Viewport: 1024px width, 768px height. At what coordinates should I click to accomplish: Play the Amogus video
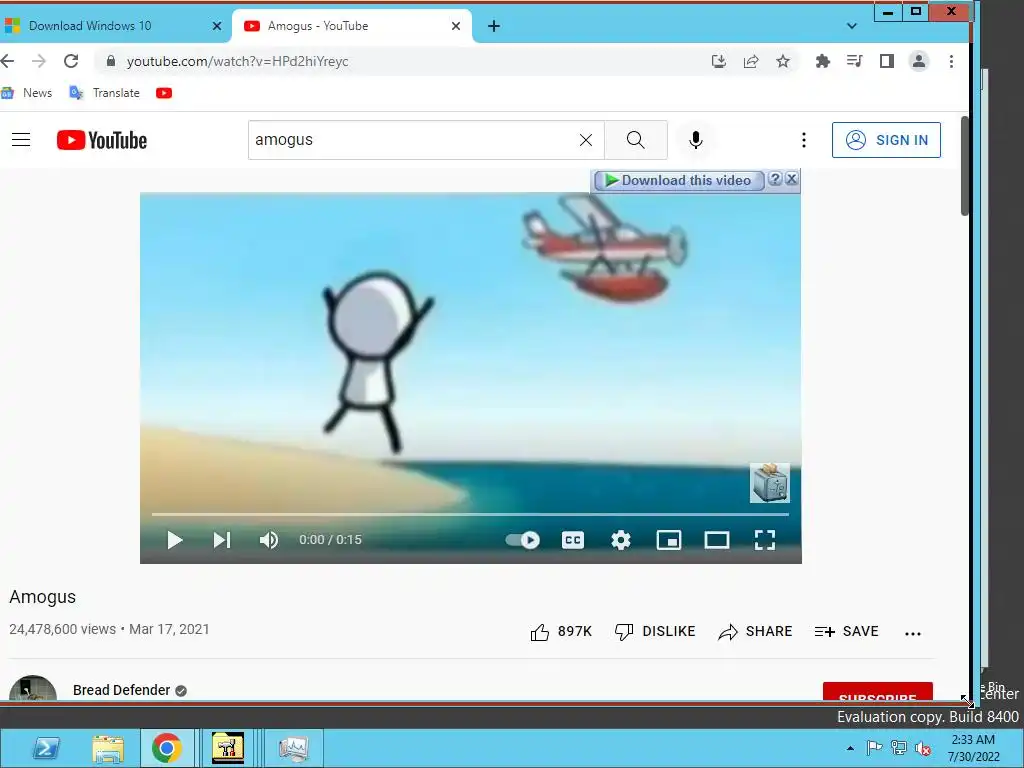174,540
